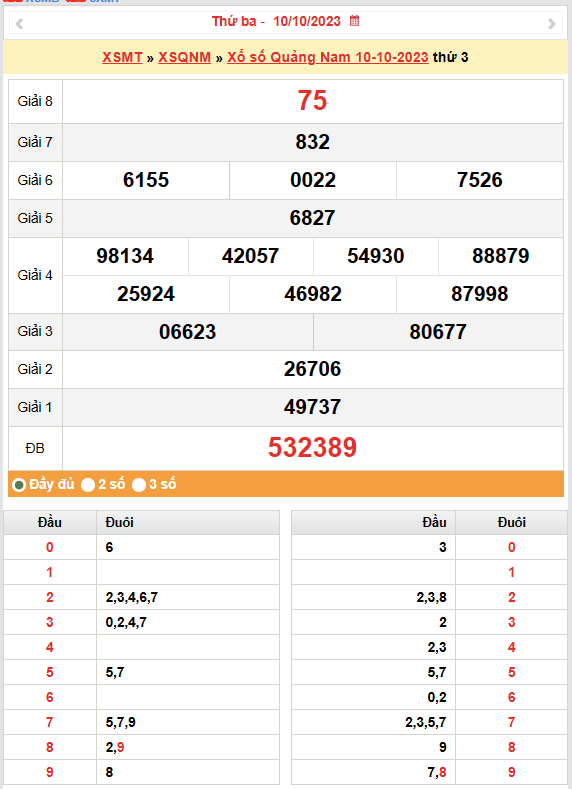Click the Giải 6 number 6155
This screenshot has width=572, height=789.
click(x=146, y=180)
